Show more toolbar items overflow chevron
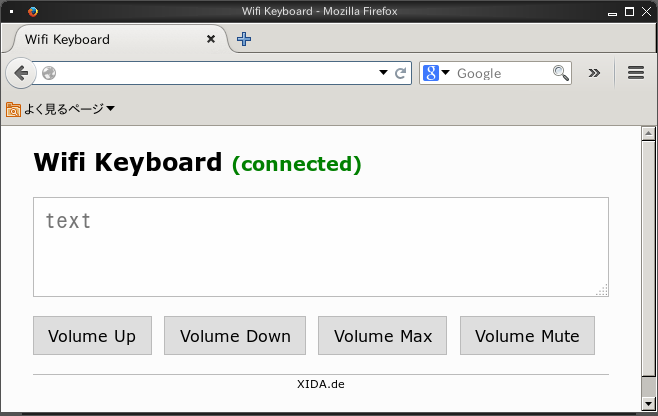The height and width of the screenshot is (416, 658). (x=594, y=73)
